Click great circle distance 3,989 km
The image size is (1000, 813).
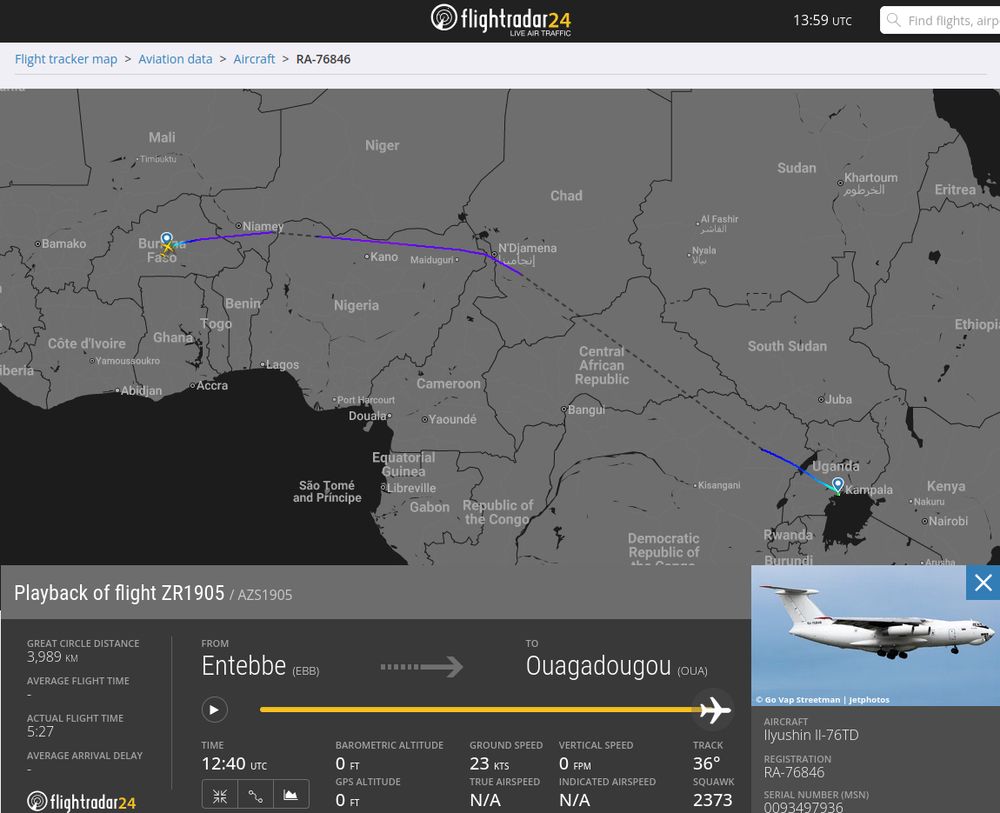[52, 657]
